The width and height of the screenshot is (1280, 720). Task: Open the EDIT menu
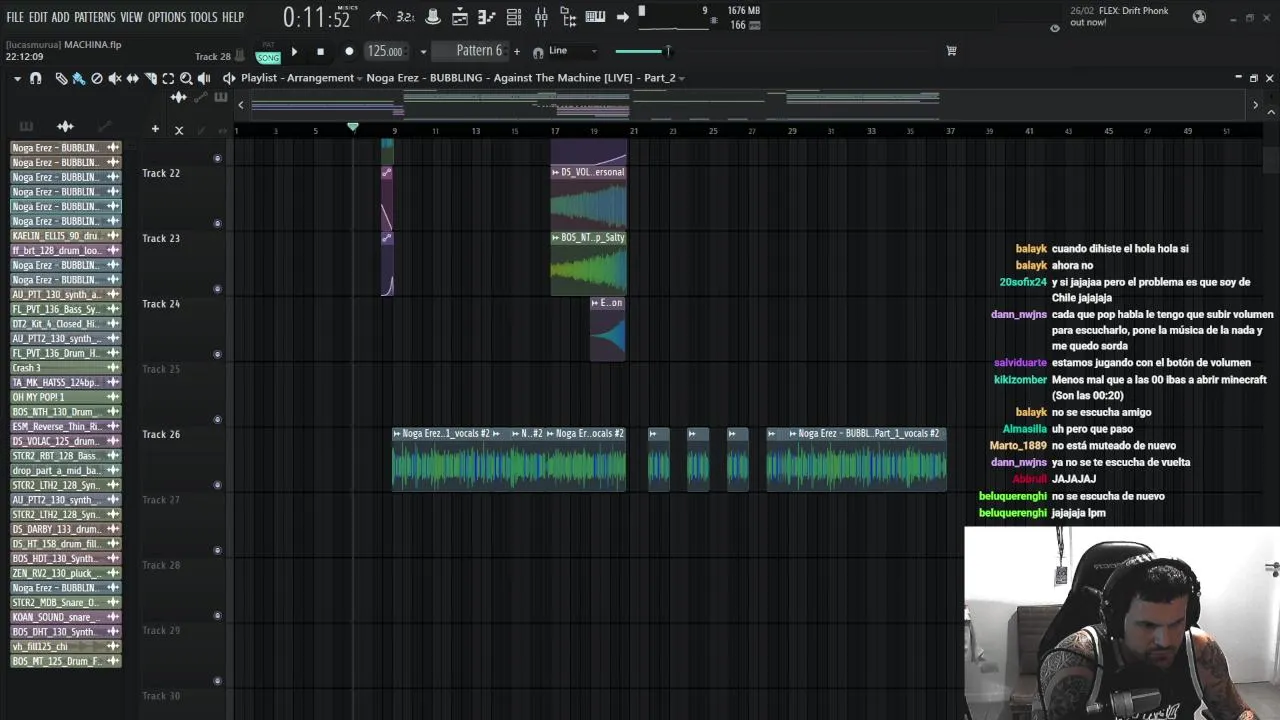(38, 17)
